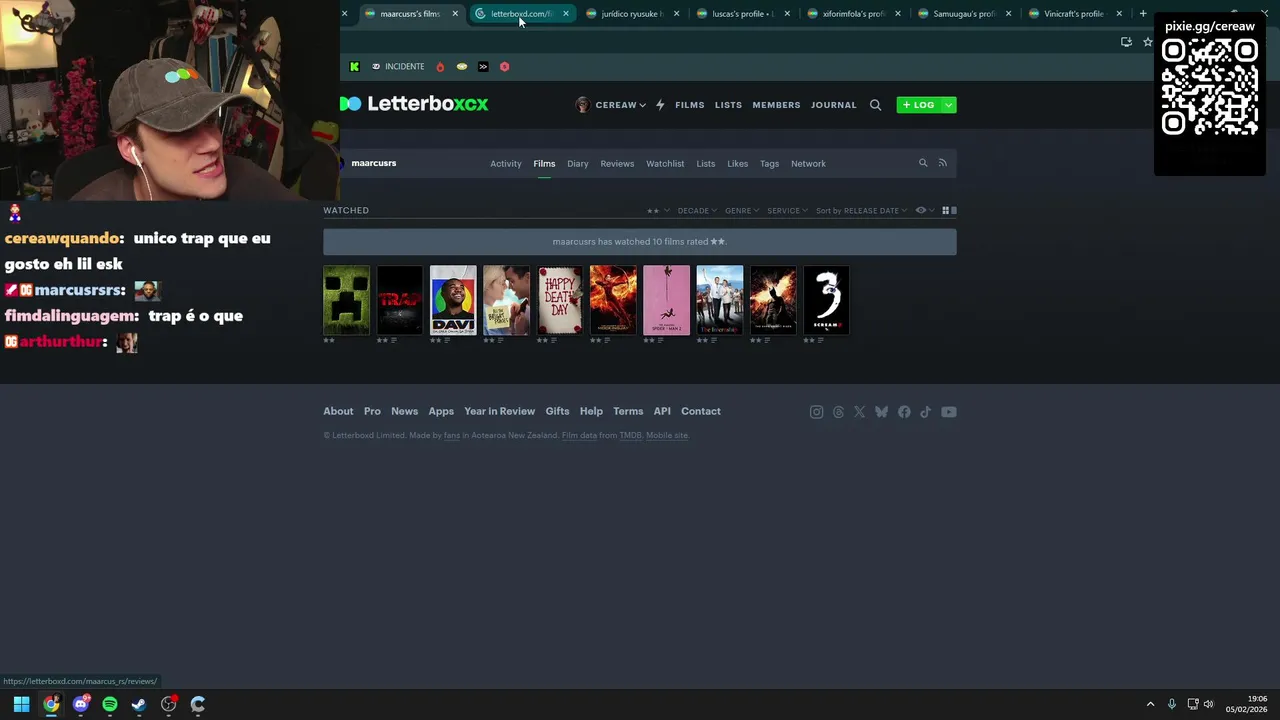The image size is (1280, 720).
Task: Open the maarcusrs profile name link
Action: (373, 163)
